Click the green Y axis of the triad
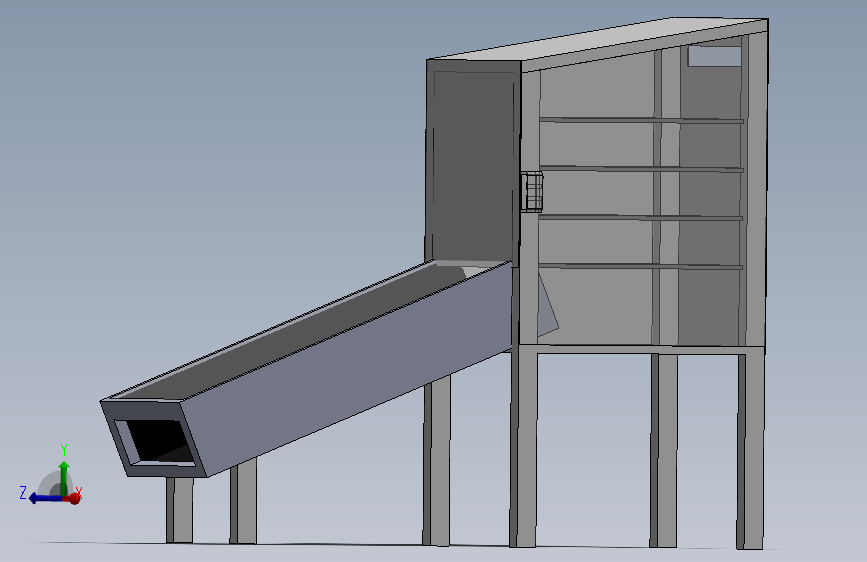Image resolution: width=867 pixels, height=562 pixels. (x=64, y=477)
